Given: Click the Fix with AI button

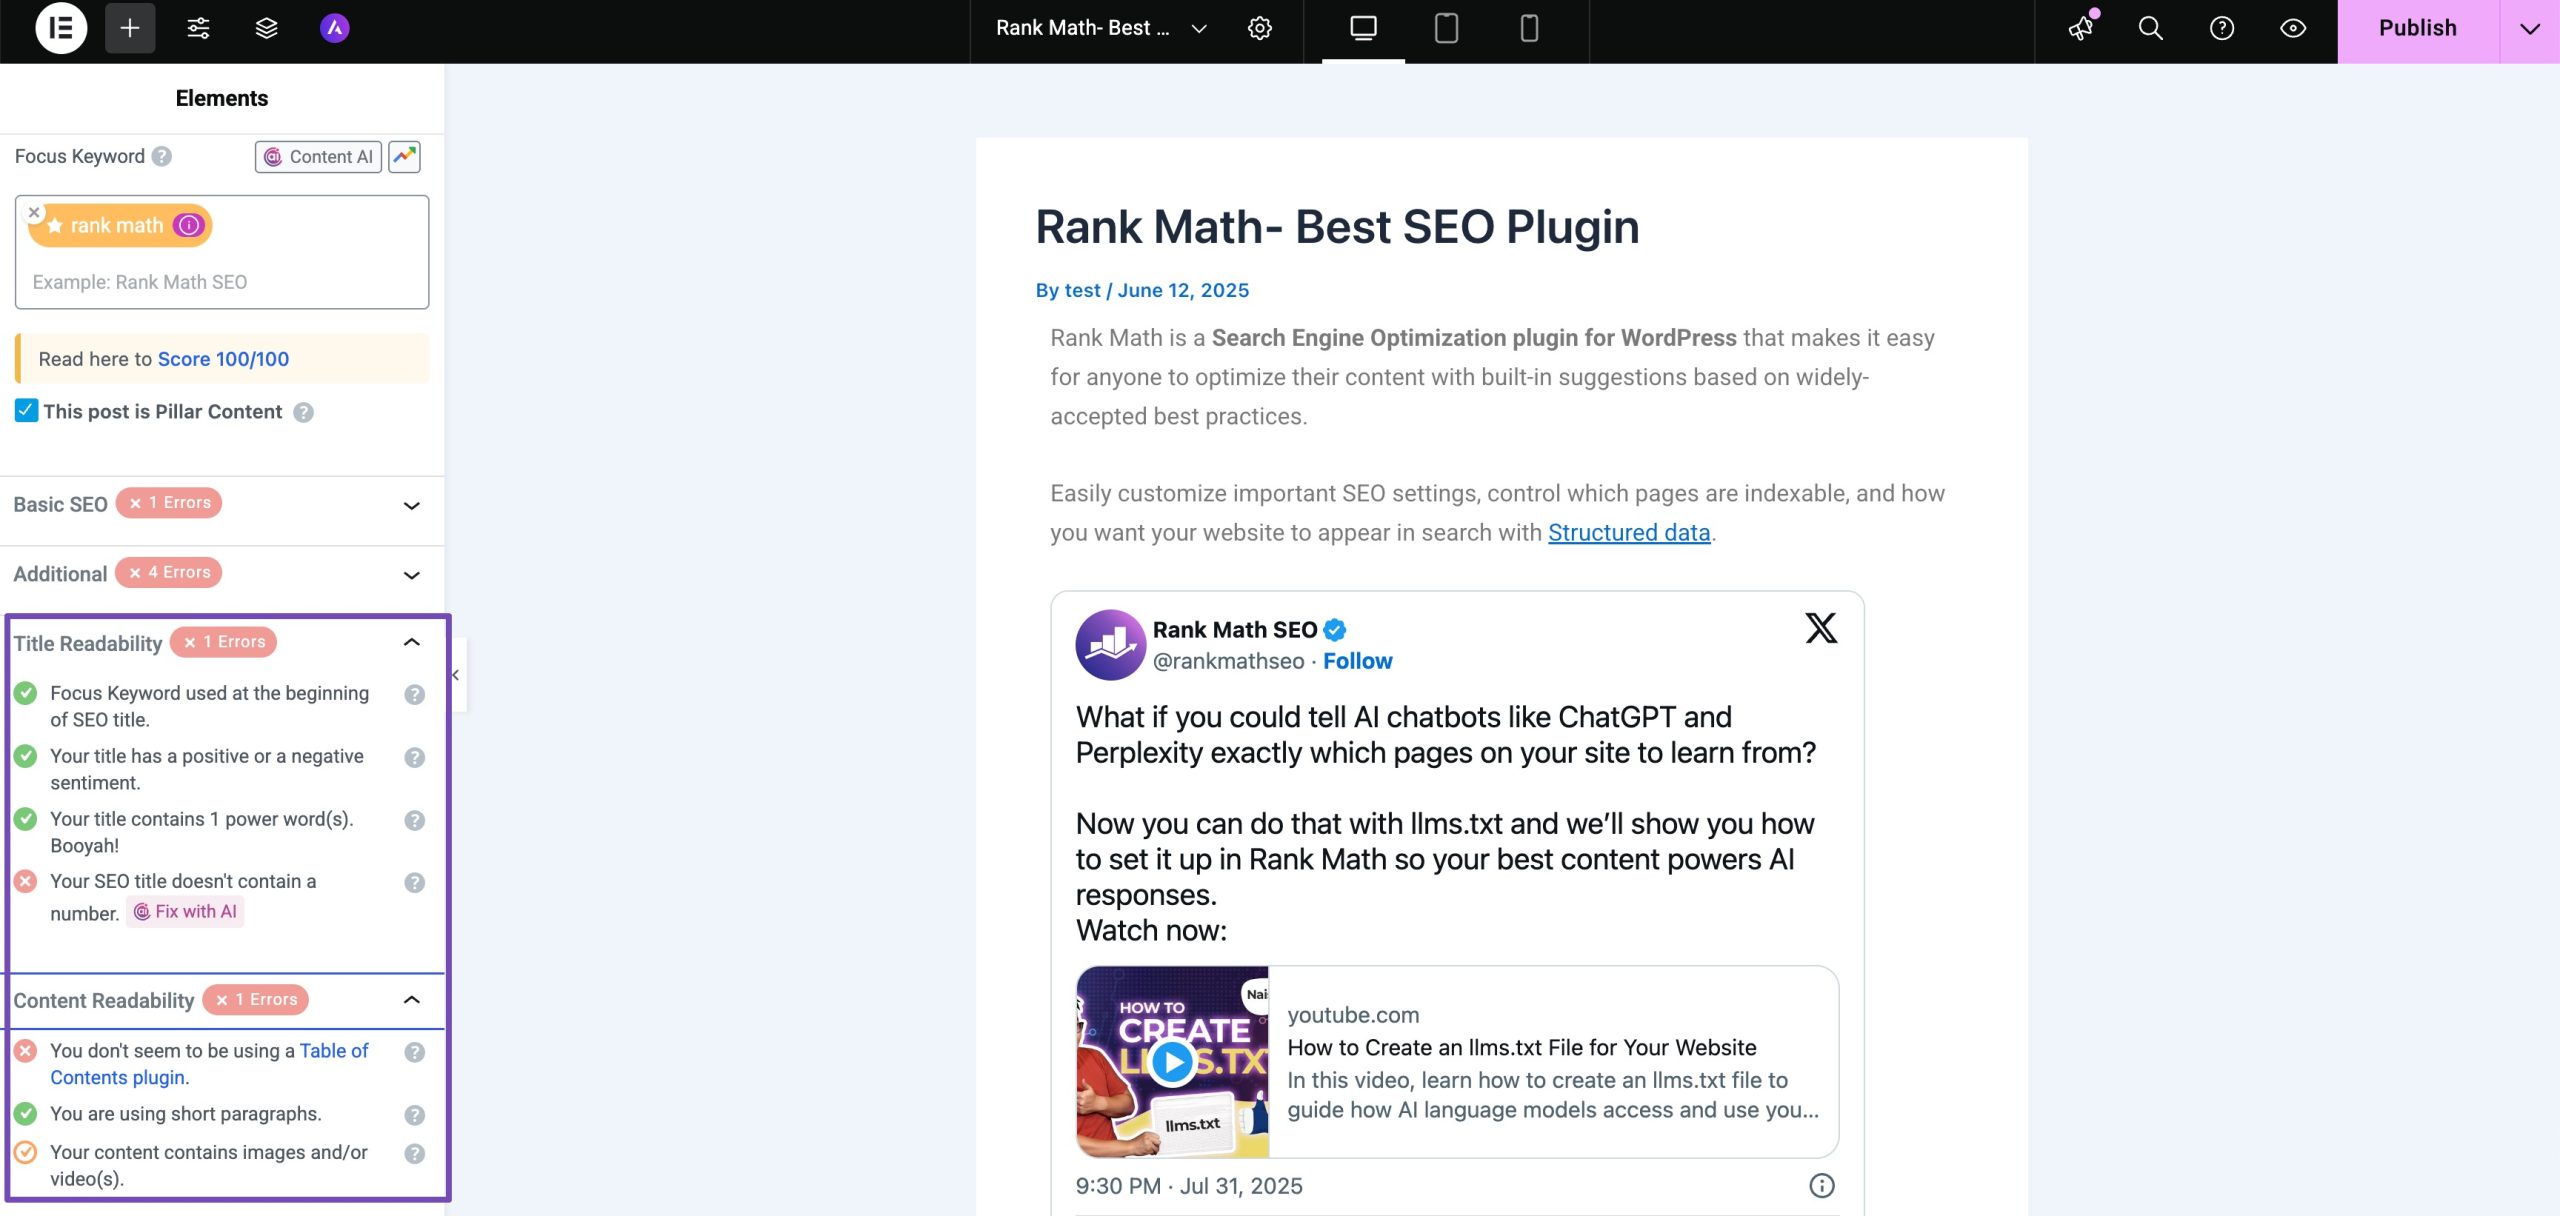Looking at the screenshot, I should [x=185, y=911].
